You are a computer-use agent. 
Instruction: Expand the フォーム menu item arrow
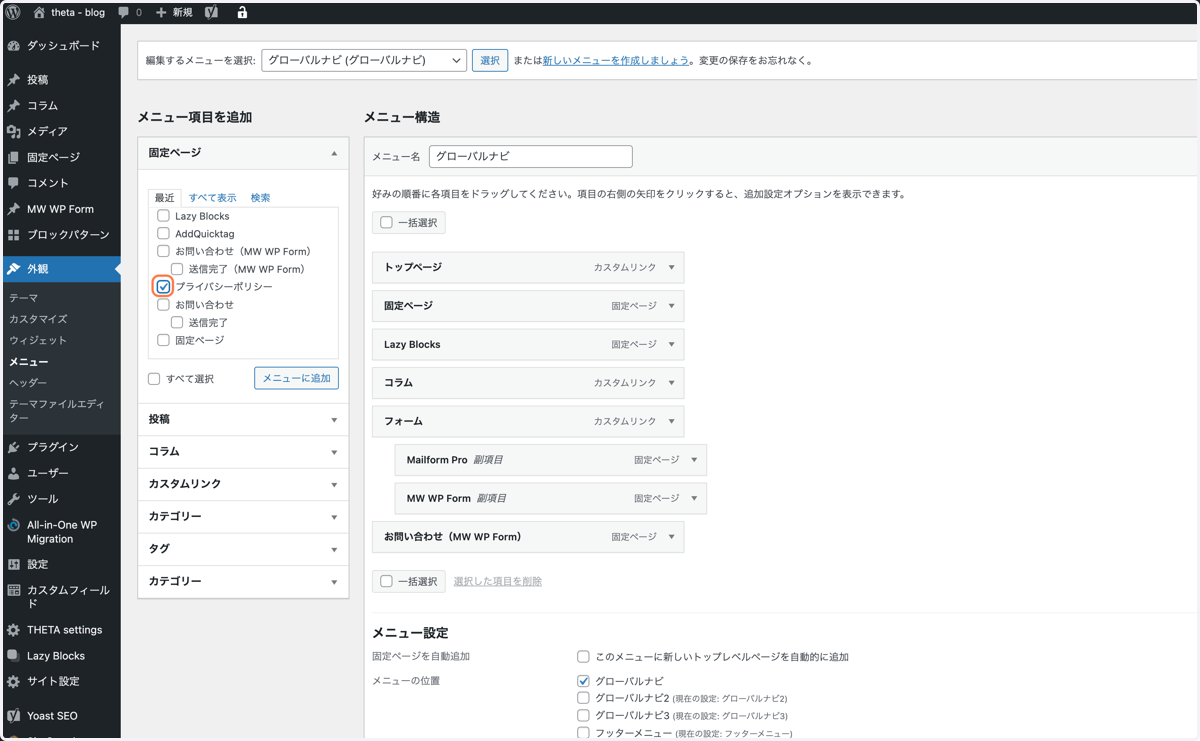[x=671, y=421]
